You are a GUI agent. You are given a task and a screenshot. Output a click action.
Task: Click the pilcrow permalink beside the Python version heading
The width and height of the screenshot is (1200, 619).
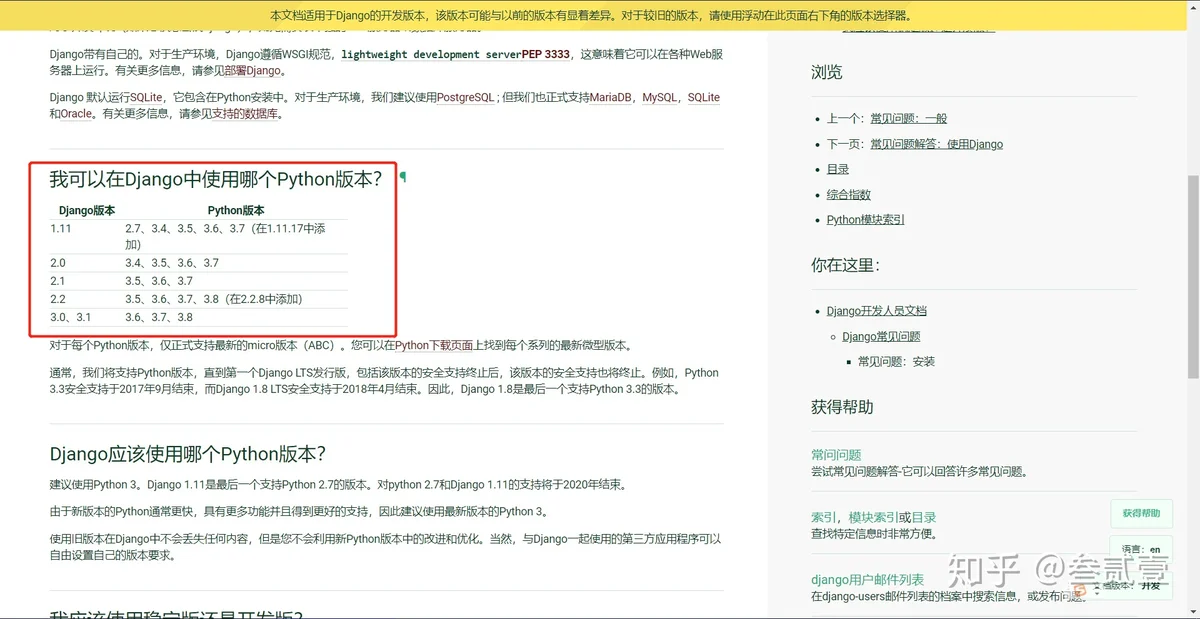pyautogui.click(x=403, y=177)
